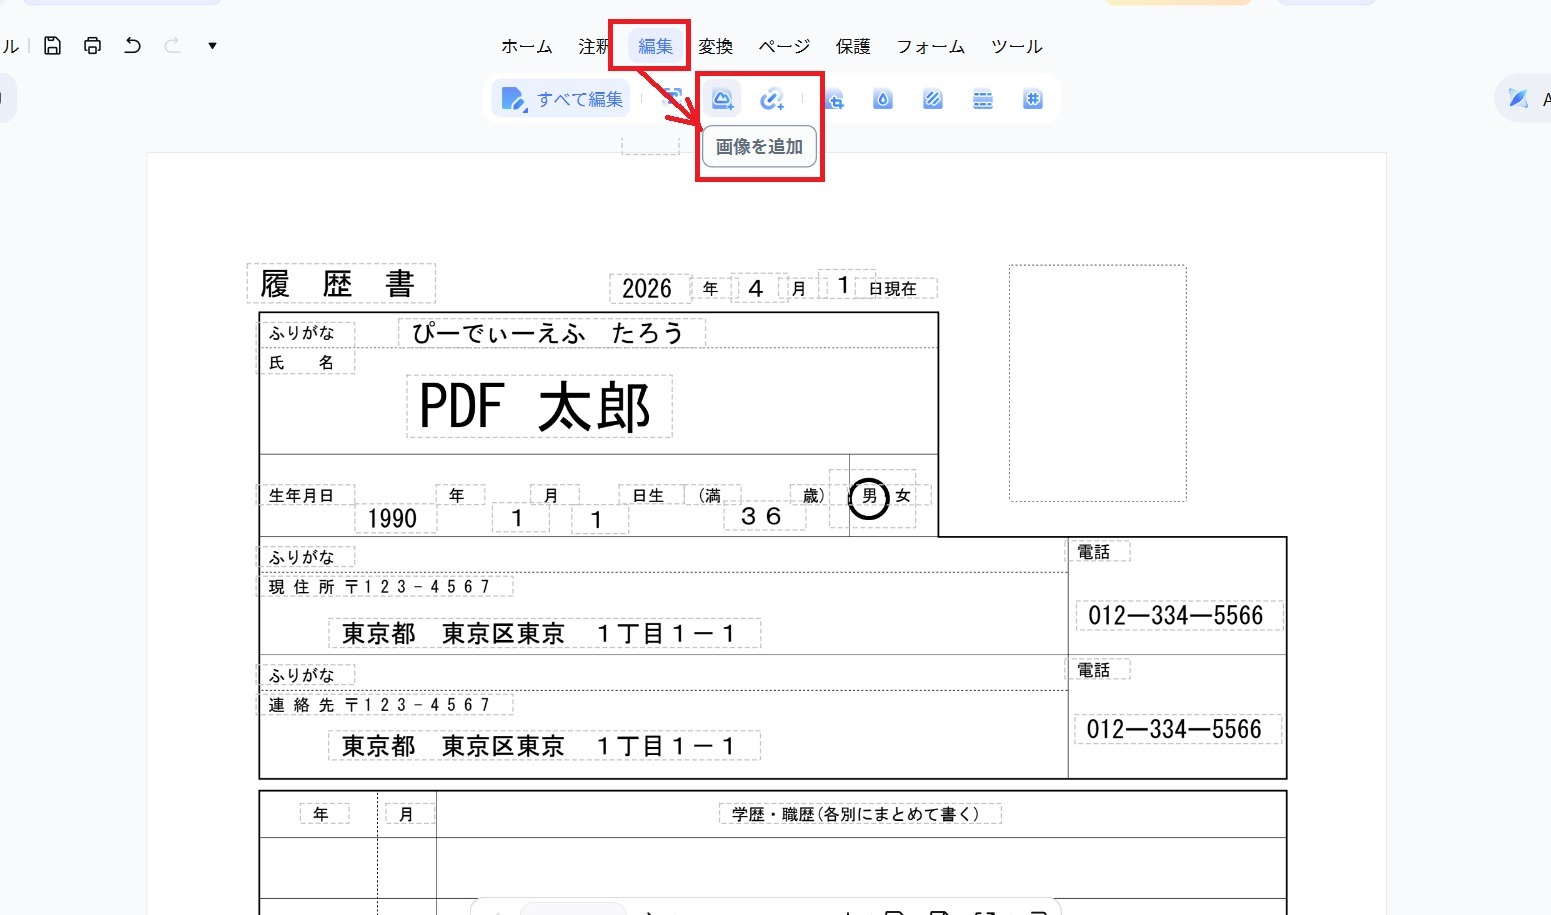Open the Print dialog icon
This screenshot has width=1551, height=915.
[92, 45]
